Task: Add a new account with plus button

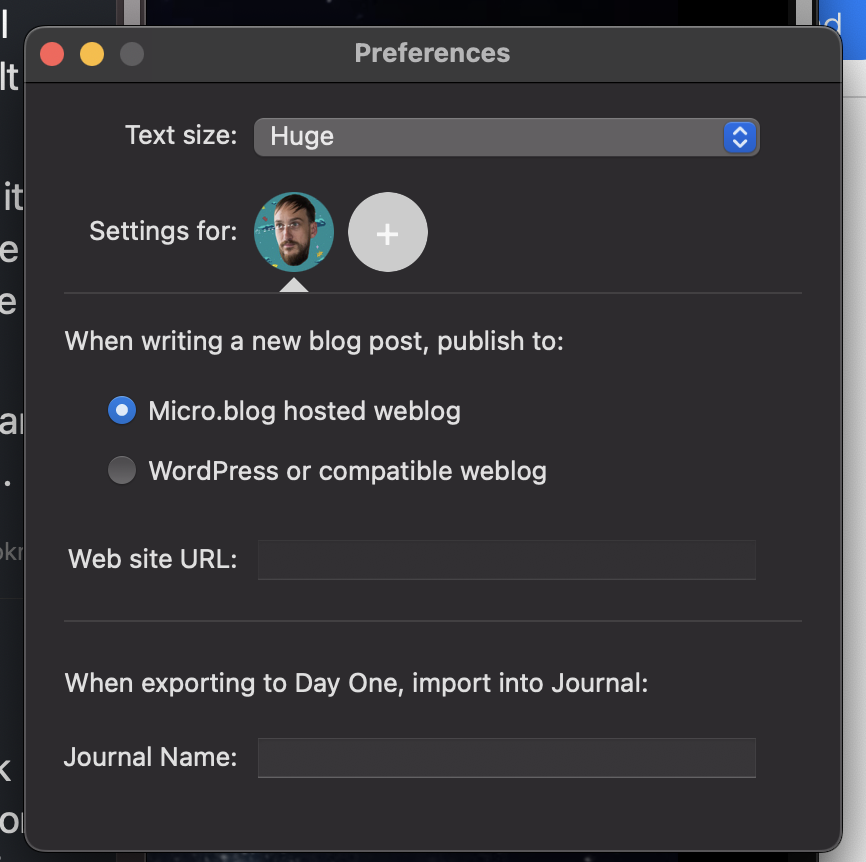Action: coord(387,232)
